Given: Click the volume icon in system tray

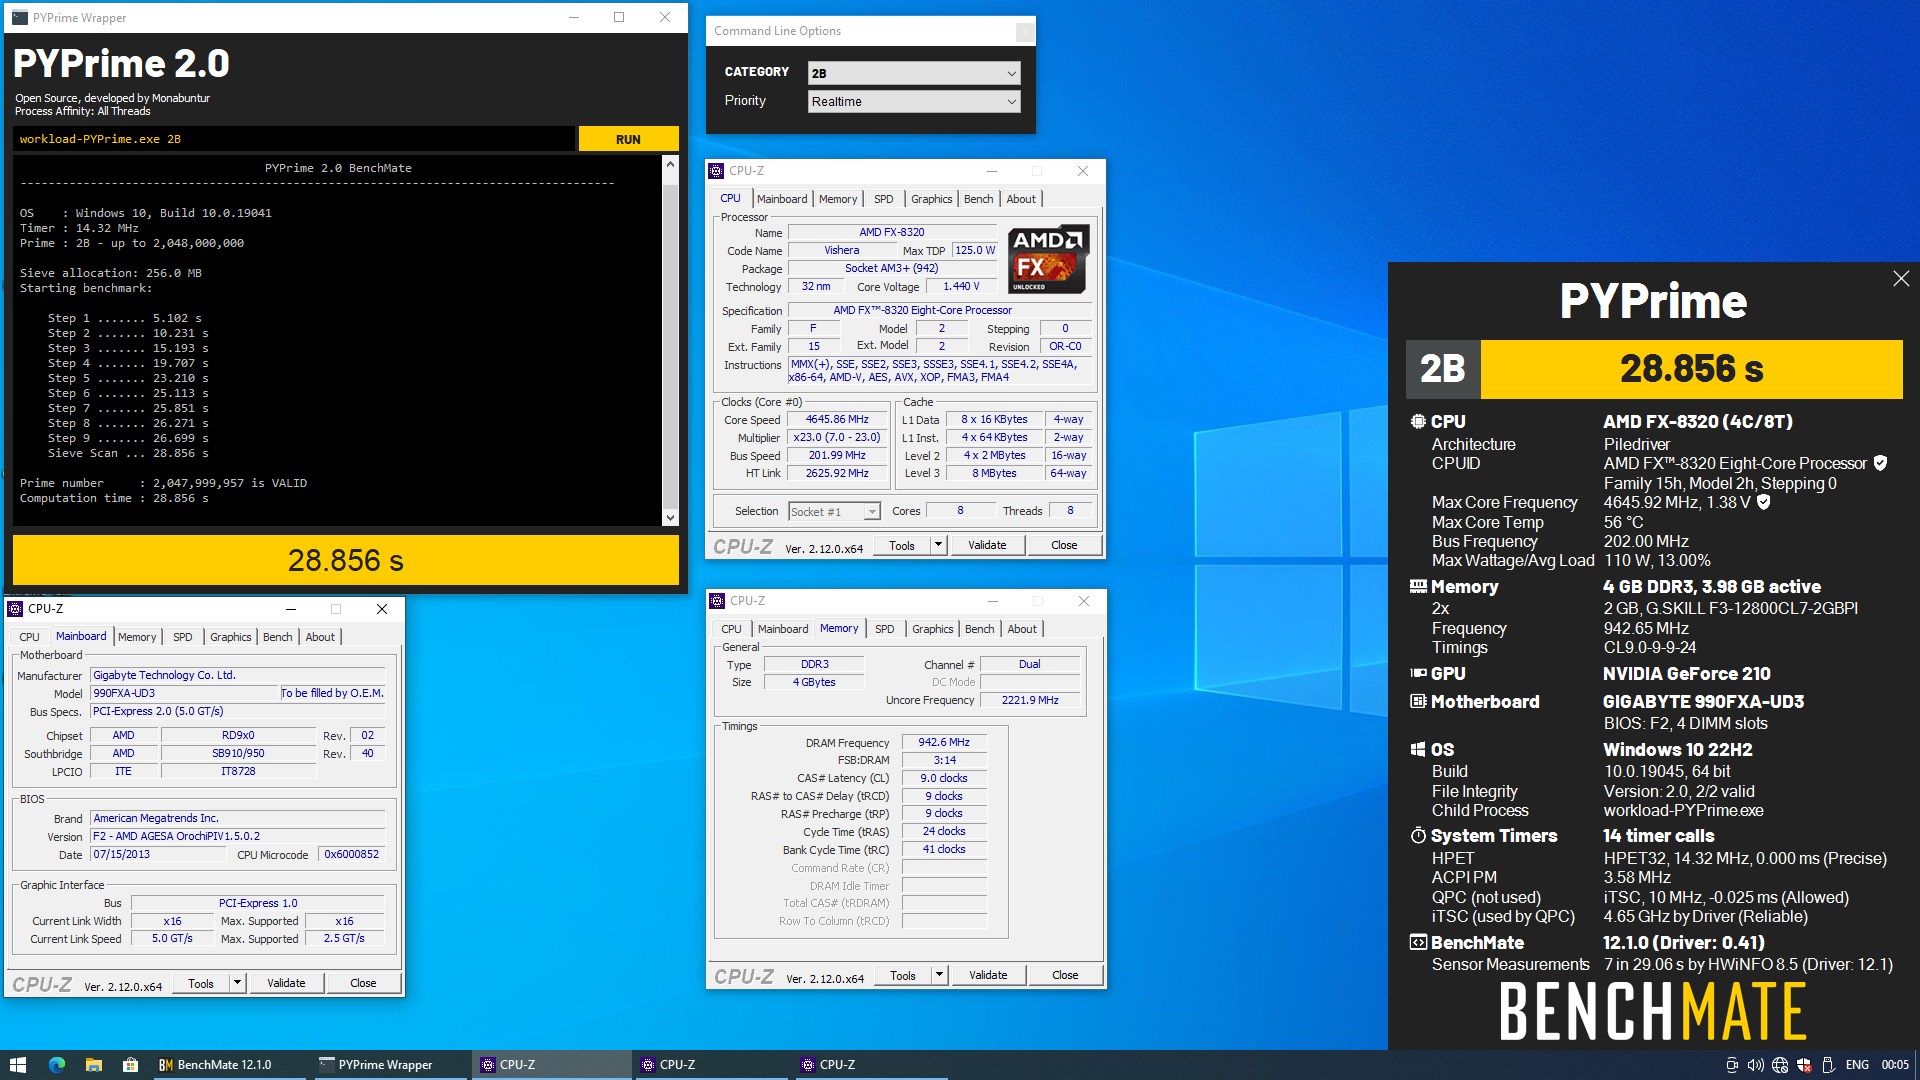Looking at the screenshot, I should (x=1755, y=1065).
